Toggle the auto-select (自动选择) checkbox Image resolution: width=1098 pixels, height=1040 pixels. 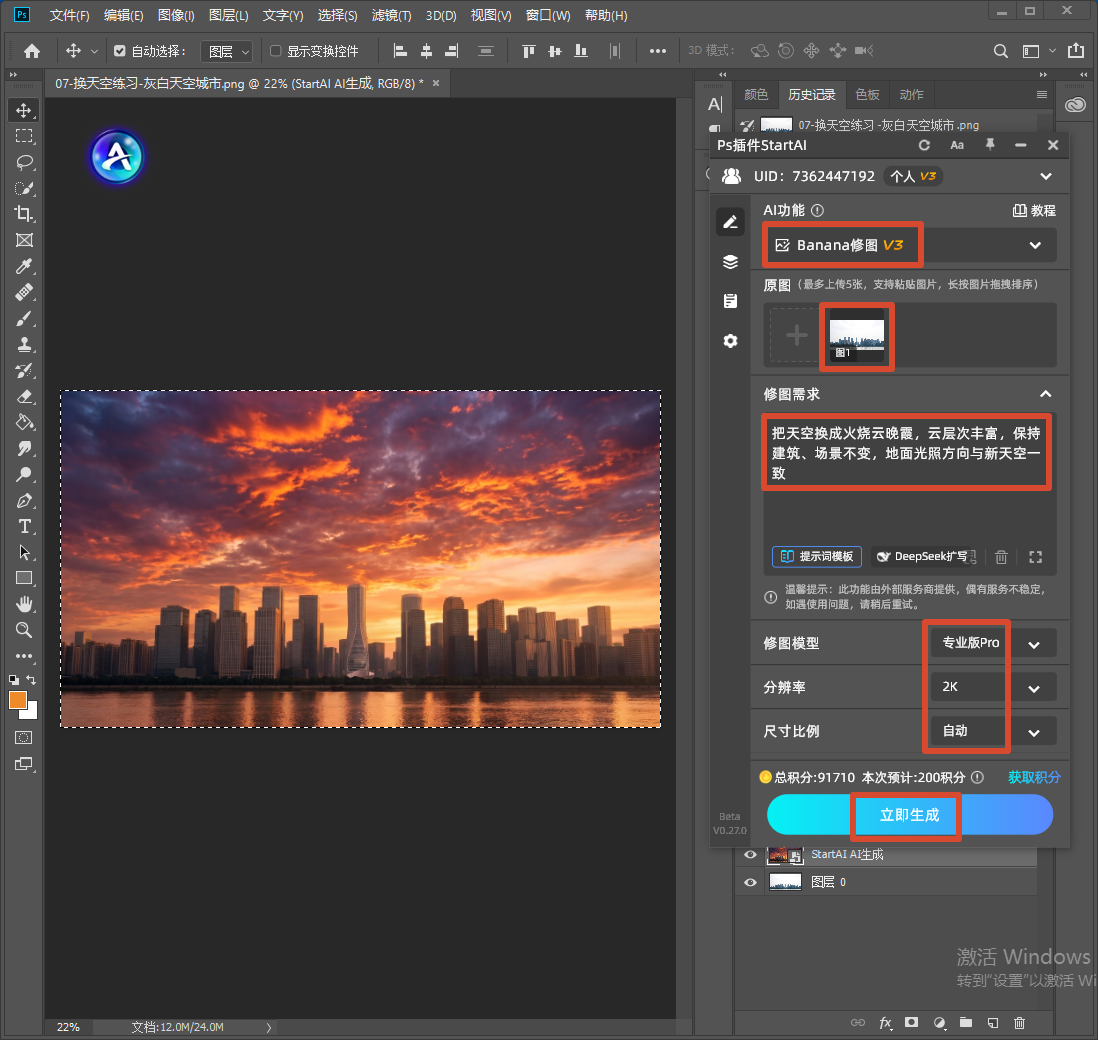[x=120, y=51]
